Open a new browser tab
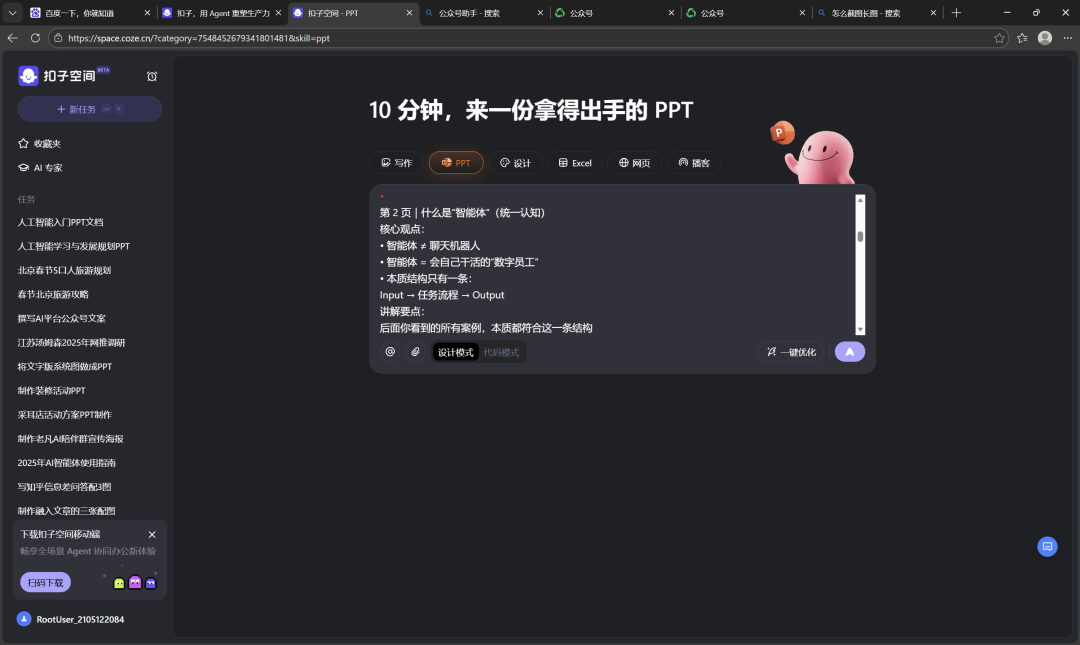 (x=956, y=13)
